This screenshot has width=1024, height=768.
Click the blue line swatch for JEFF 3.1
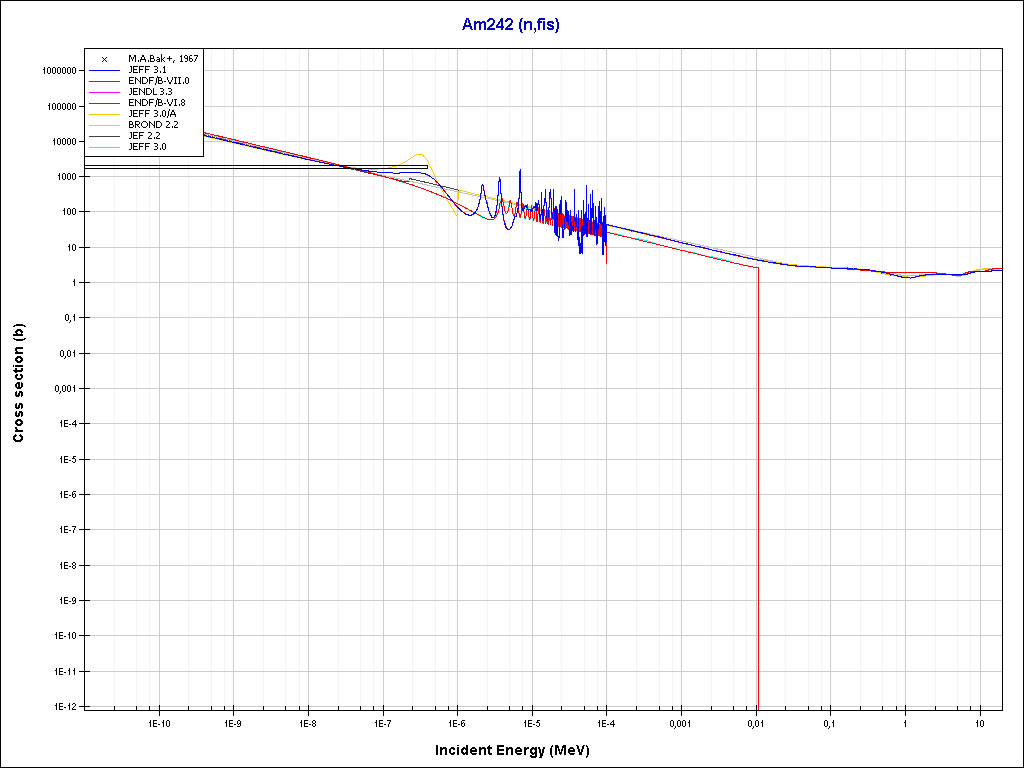point(104,70)
